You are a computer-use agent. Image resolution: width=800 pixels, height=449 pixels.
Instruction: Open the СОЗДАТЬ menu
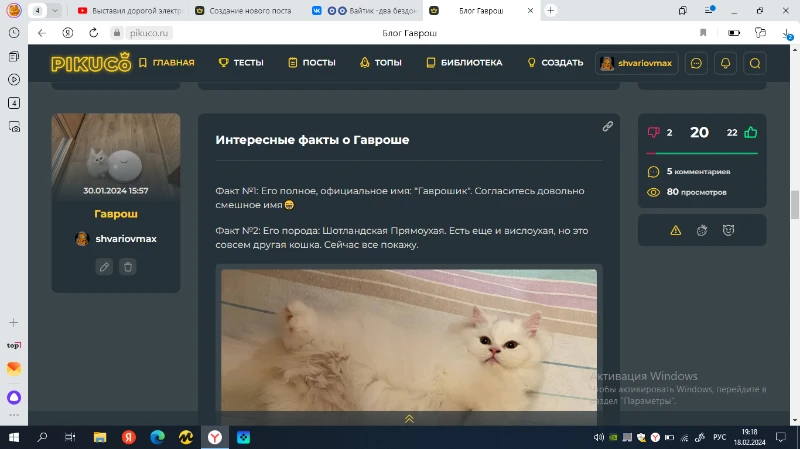click(555, 63)
